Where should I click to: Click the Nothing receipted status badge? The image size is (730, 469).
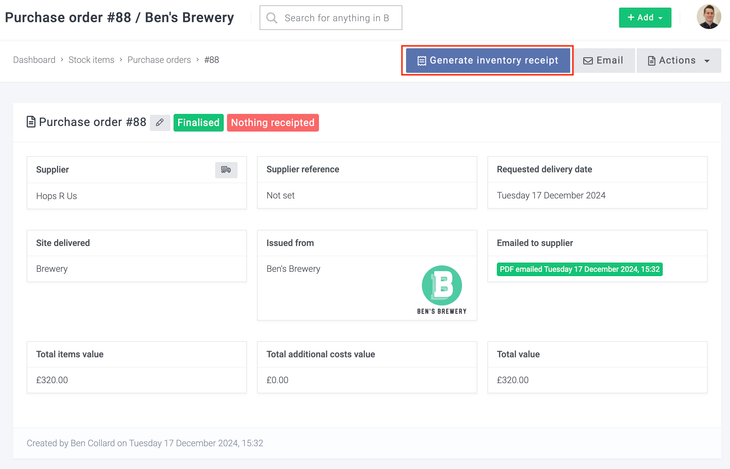[x=273, y=123]
